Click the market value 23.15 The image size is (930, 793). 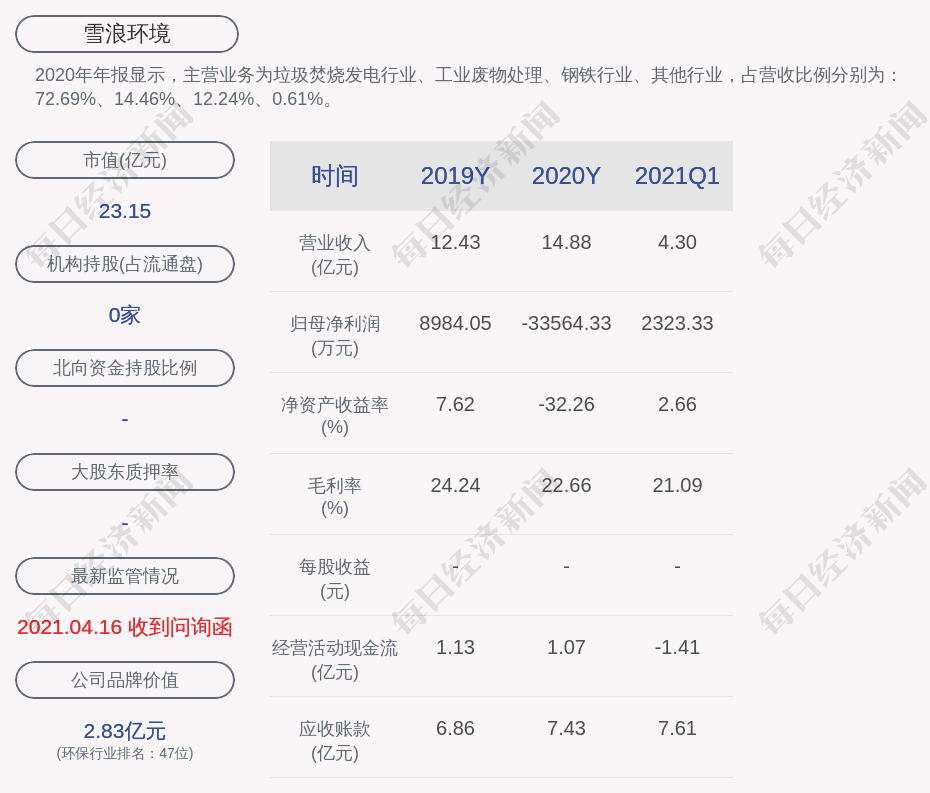click(125, 211)
